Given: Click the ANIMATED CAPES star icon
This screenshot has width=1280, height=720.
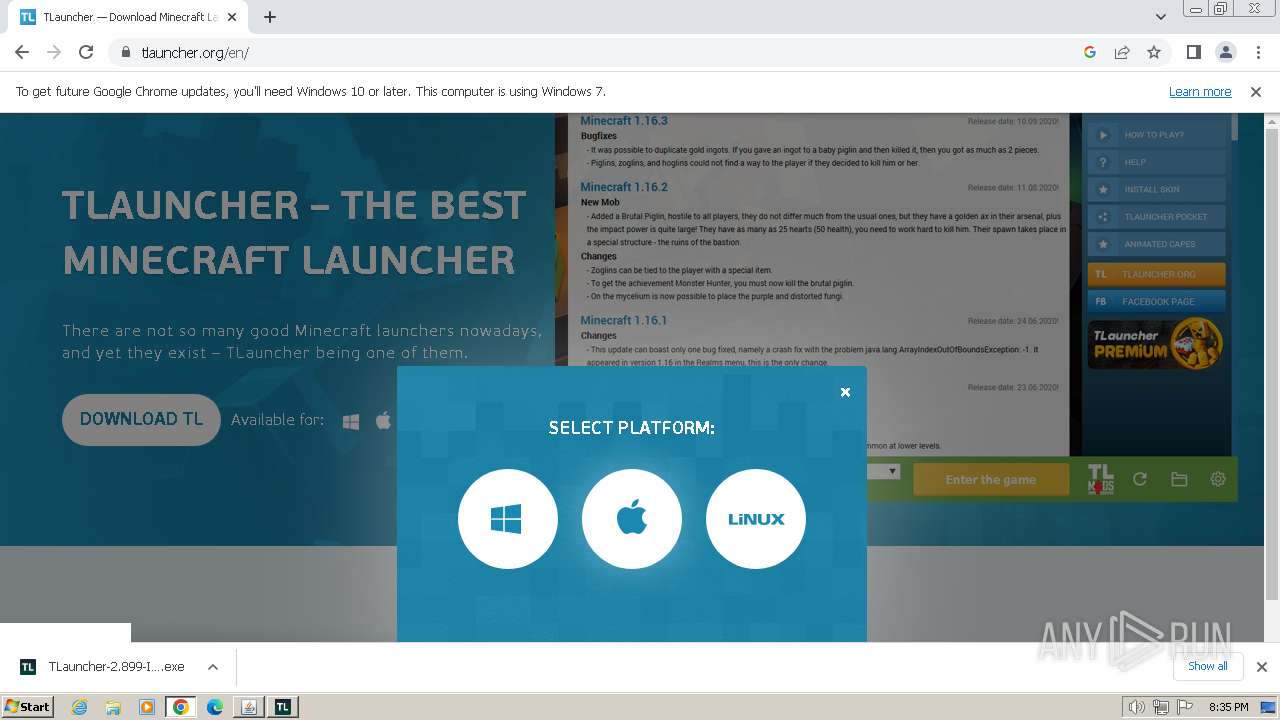Looking at the screenshot, I should point(1103,244).
